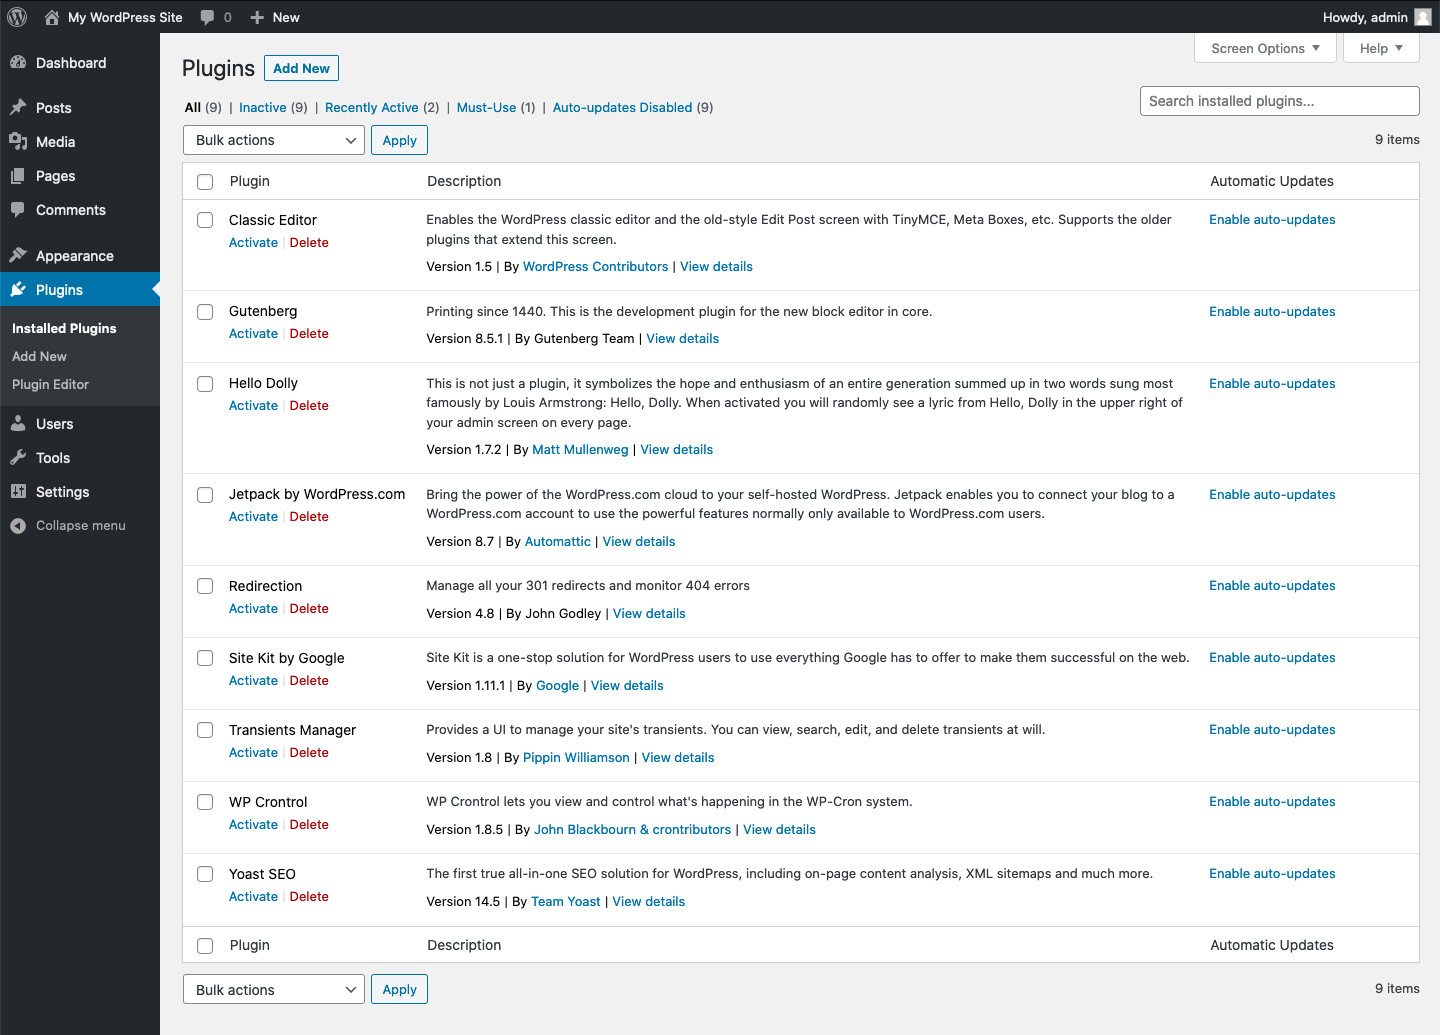Click the Posts pushpin icon
Viewport: 1440px width, 1035px height.
point(18,107)
